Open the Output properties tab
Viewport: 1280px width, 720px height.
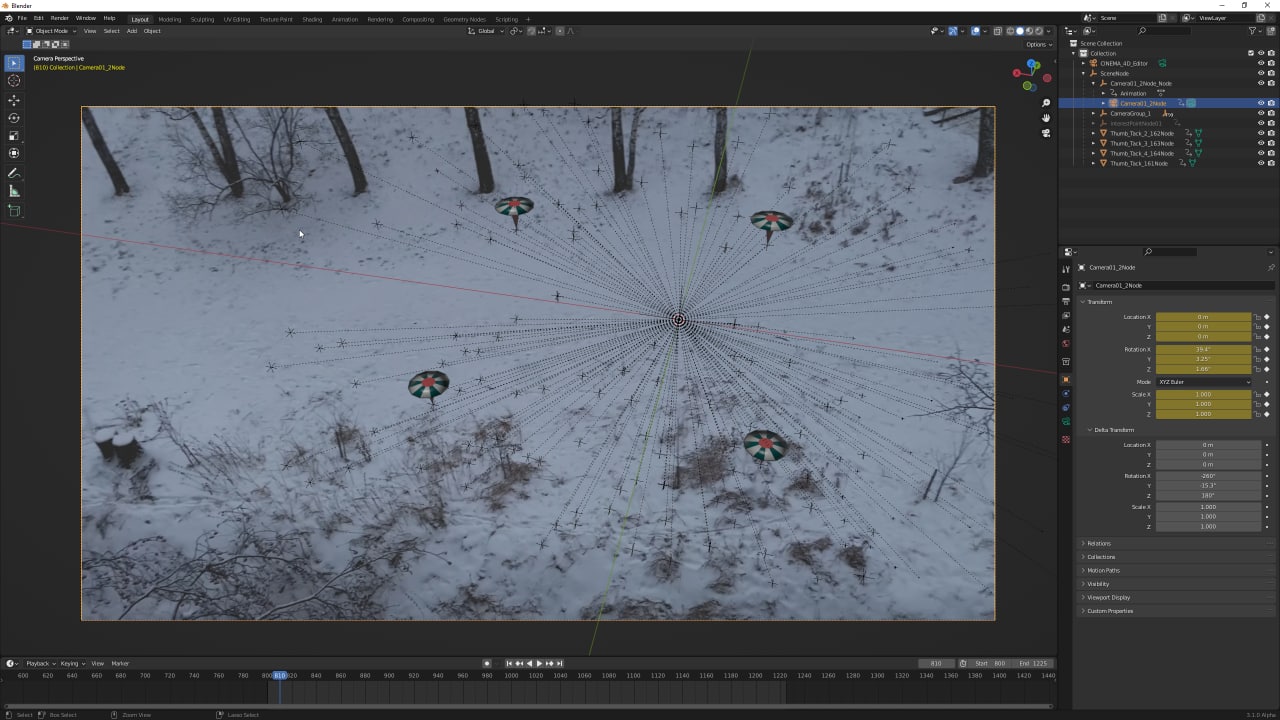[1066, 301]
